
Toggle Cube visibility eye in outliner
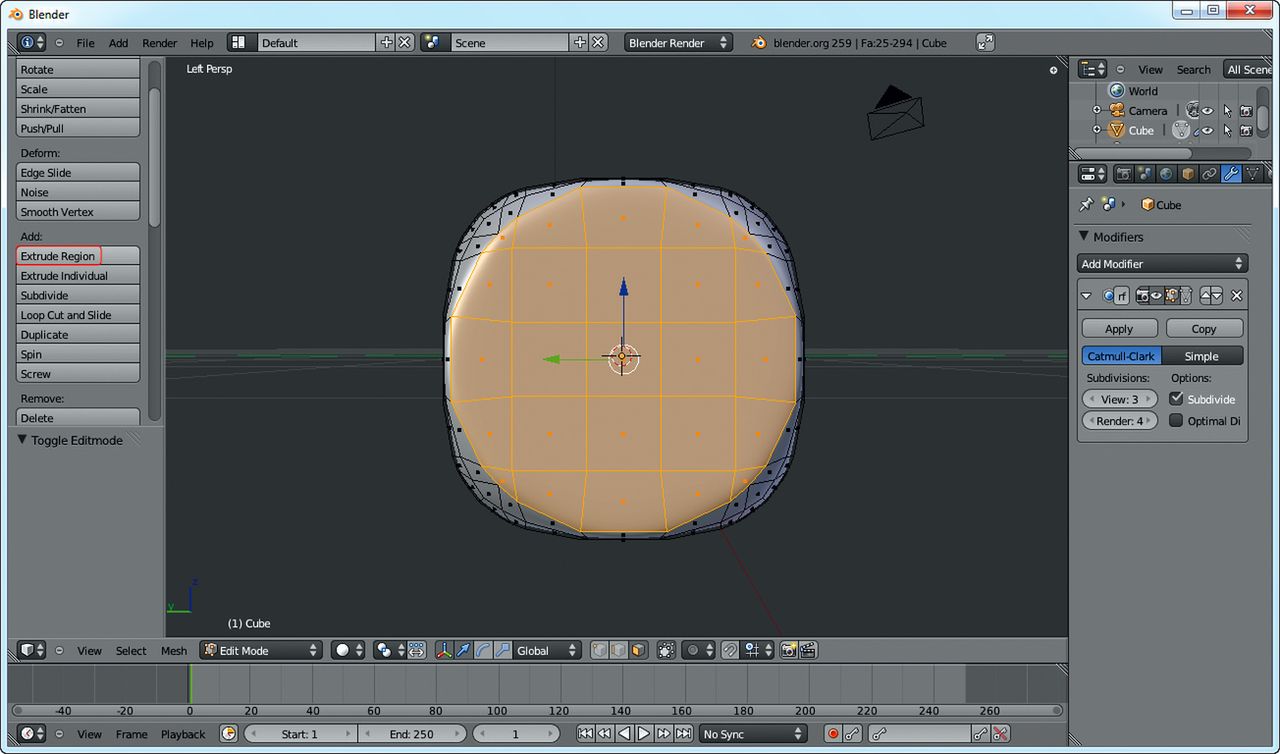click(x=1207, y=130)
